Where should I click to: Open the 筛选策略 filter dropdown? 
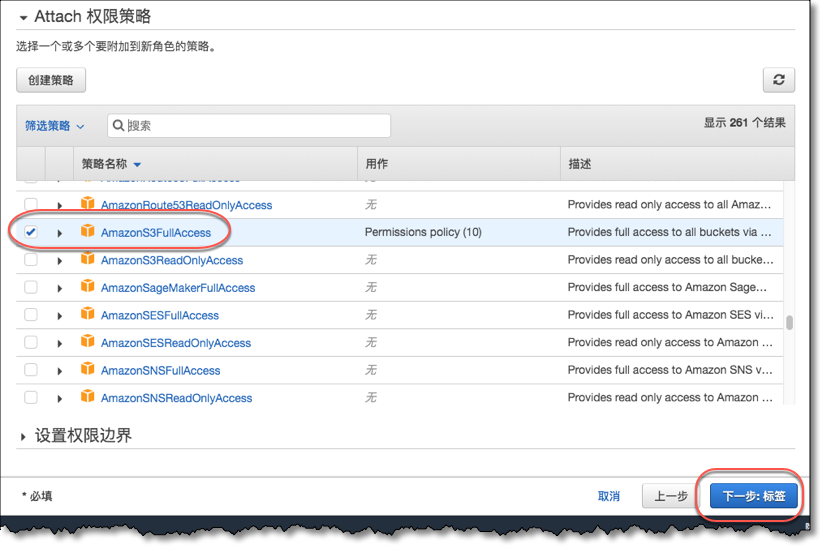(54, 126)
